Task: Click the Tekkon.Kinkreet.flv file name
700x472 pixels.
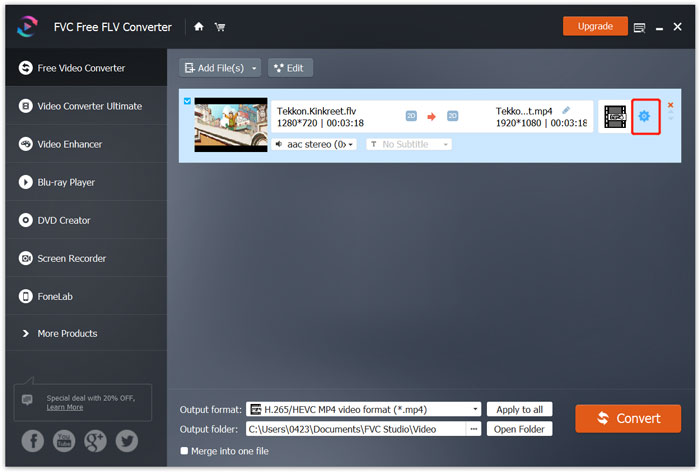Action: (x=317, y=111)
